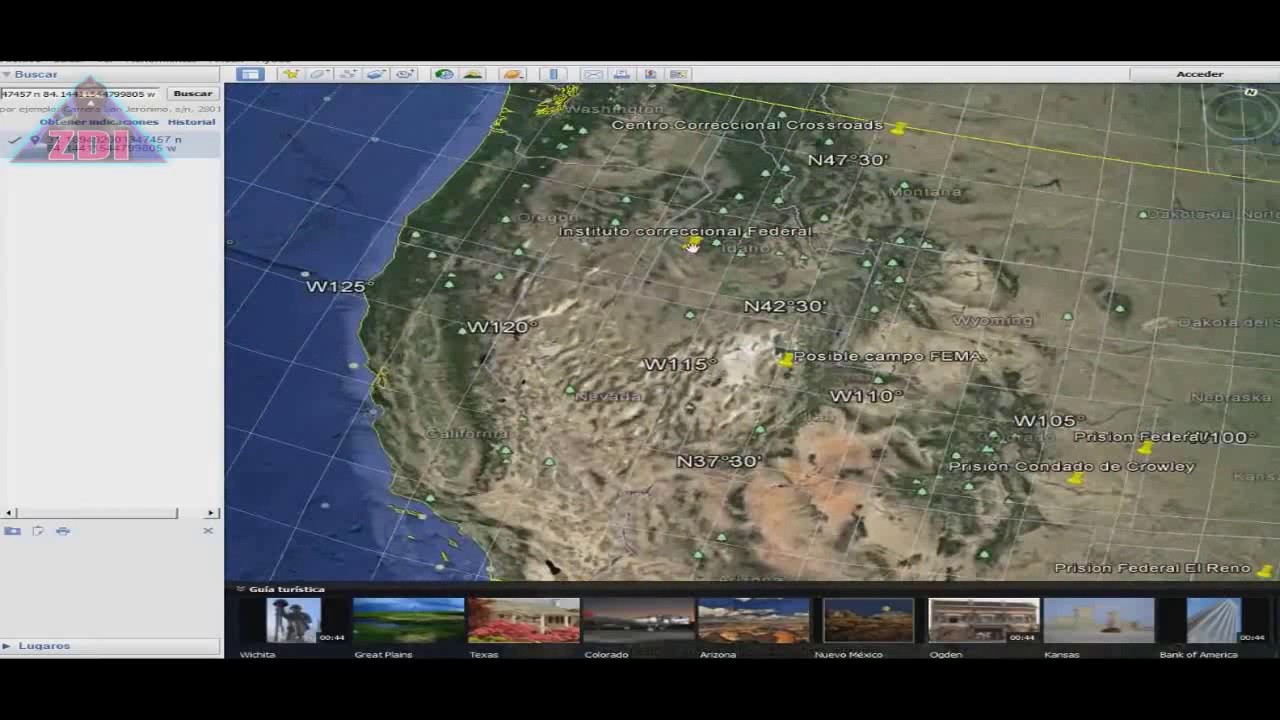The width and height of the screenshot is (1280, 720).
Task: Click copy results icon below search panel
Action: [38, 531]
